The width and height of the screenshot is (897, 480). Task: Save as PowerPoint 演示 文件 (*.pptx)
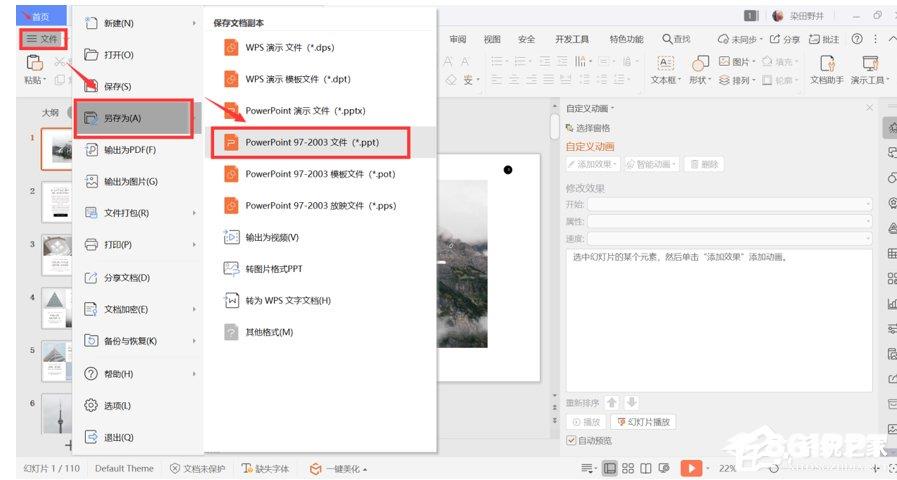coord(320,110)
